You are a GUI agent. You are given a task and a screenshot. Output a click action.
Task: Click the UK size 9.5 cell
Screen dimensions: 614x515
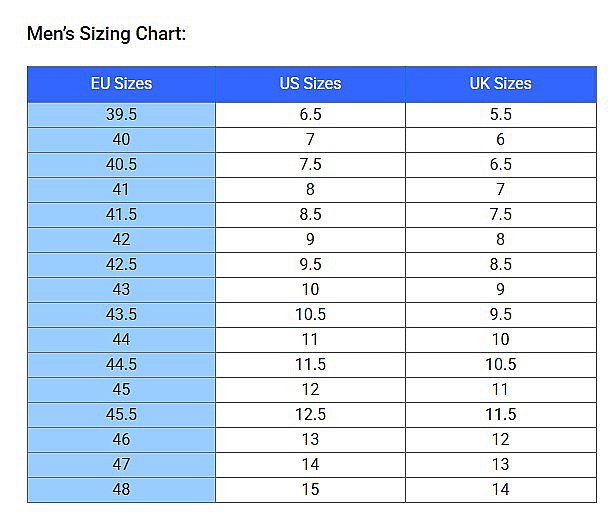coord(501,315)
